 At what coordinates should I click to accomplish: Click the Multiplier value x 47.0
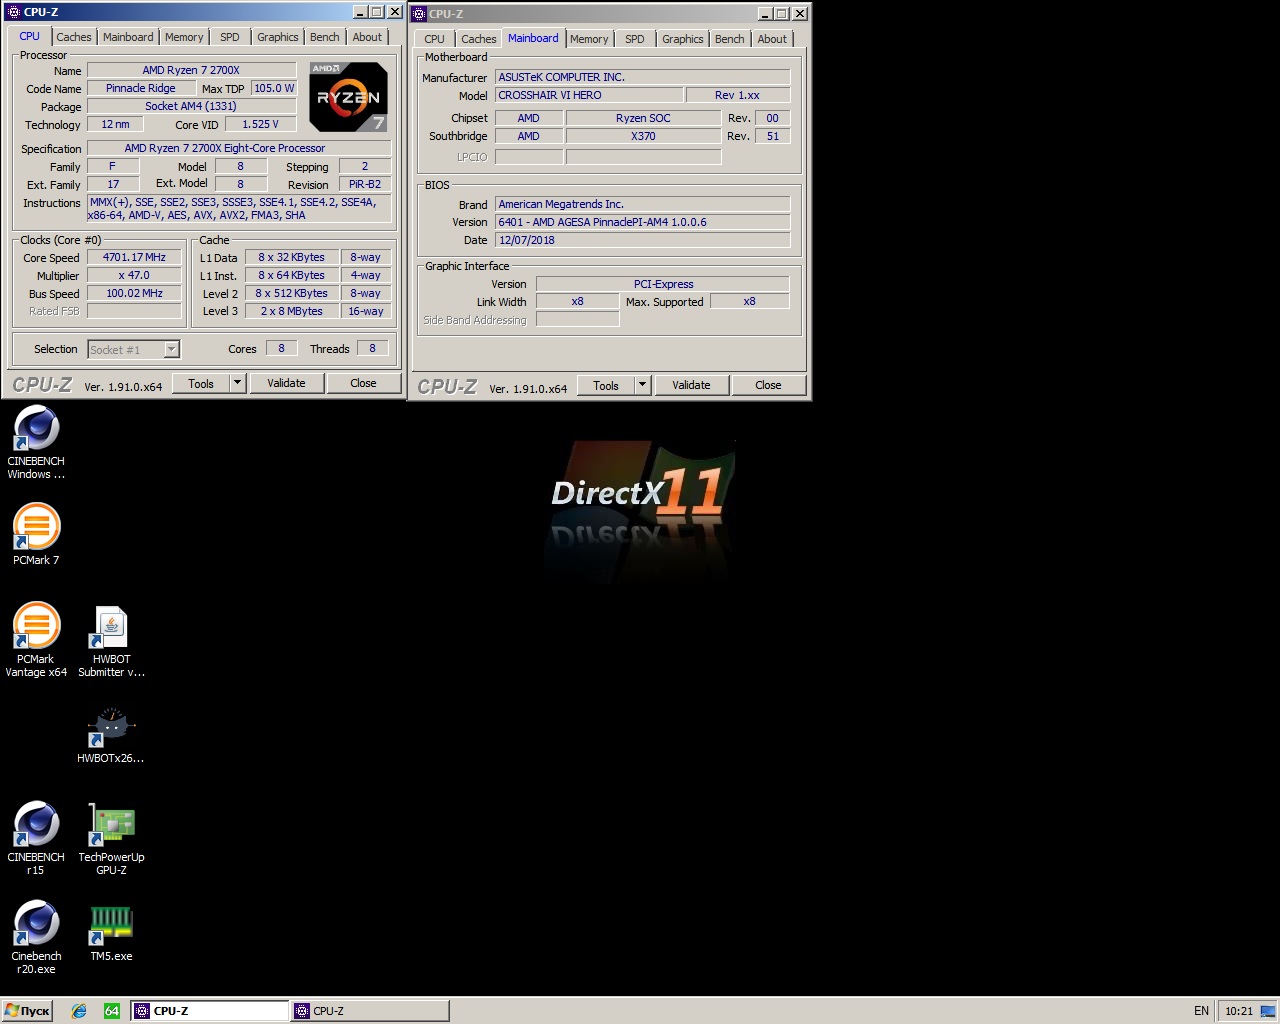(x=134, y=275)
